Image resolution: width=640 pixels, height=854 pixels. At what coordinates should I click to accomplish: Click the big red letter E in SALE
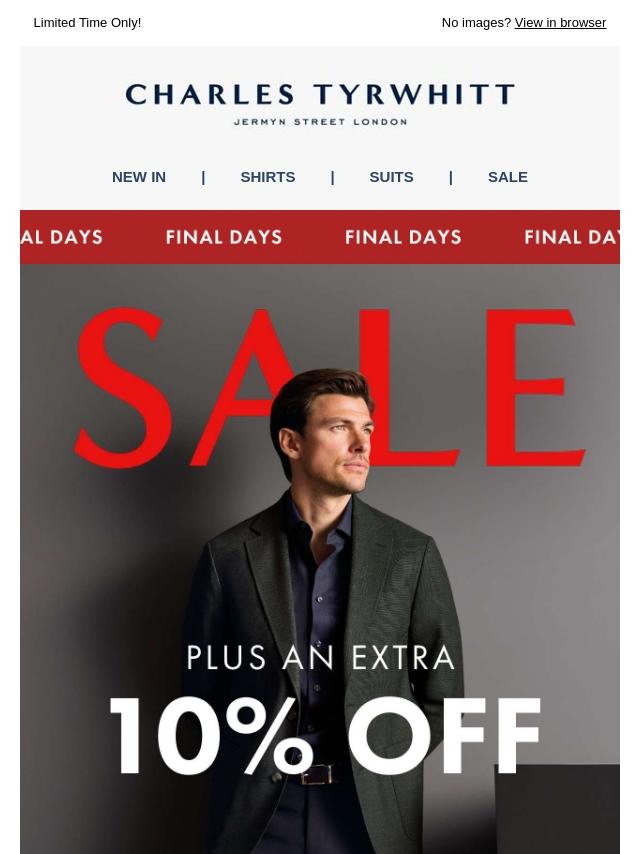535,387
